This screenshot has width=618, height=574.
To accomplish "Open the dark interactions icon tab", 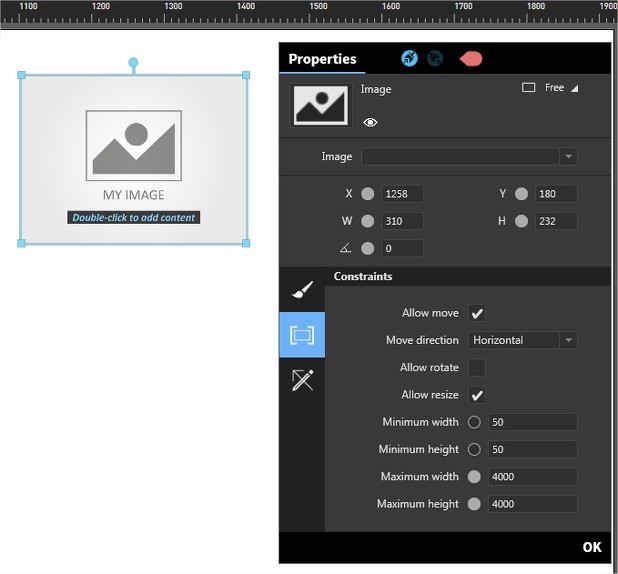I will pyautogui.click(x=435, y=59).
